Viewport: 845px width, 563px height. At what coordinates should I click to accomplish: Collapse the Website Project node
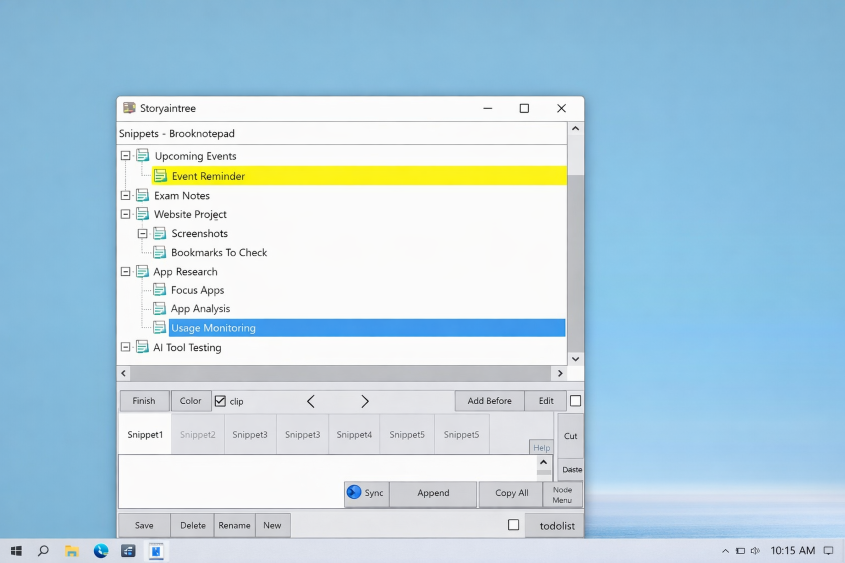pyautogui.click(x=126, y=214)
